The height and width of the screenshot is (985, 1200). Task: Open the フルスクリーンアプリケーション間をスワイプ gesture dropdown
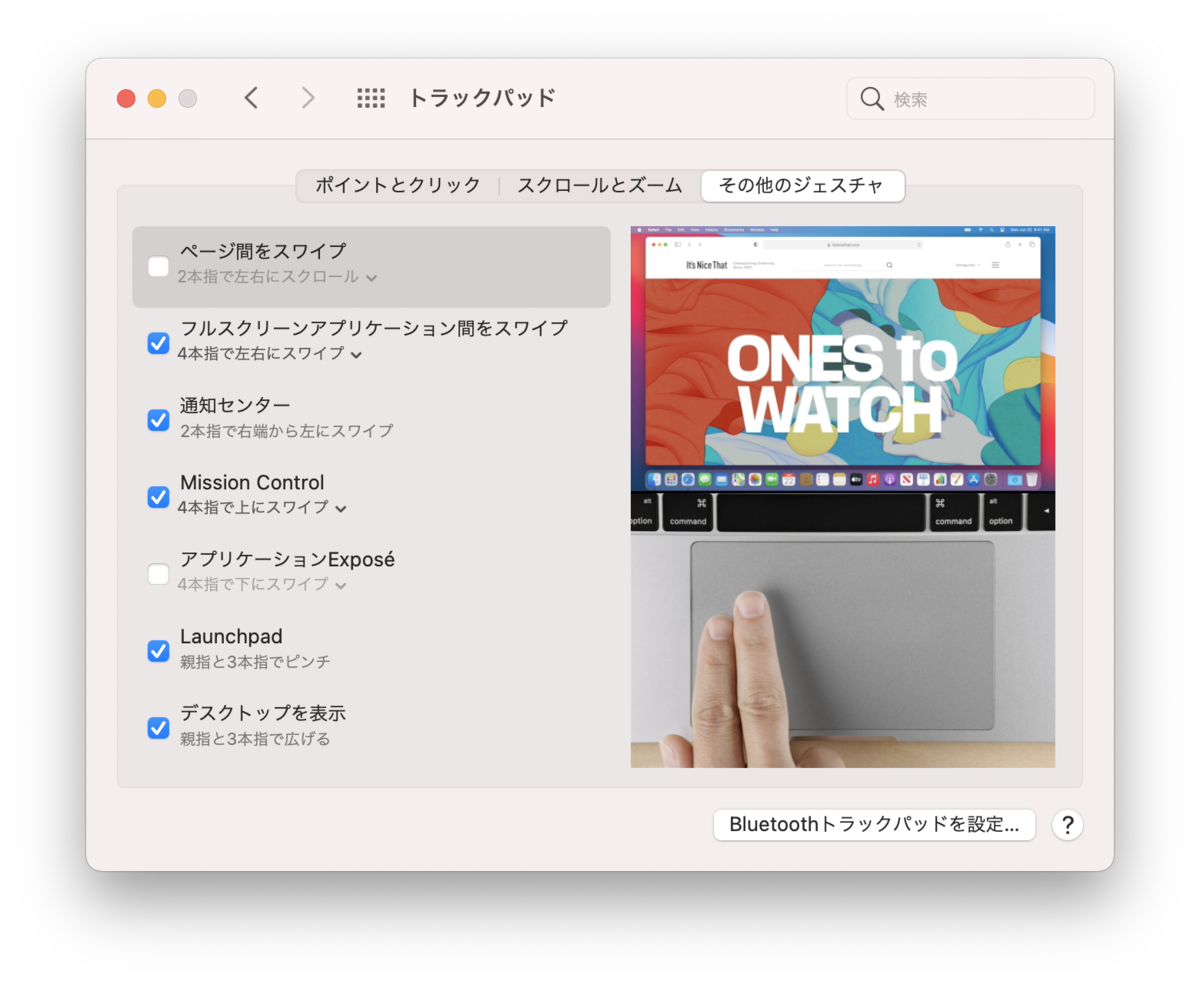[357, 353]
